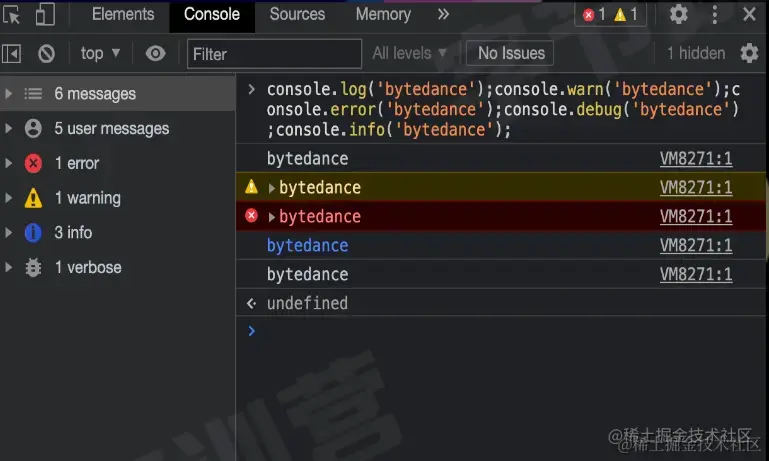Click the inspect element picker icon
This screenshot has width=769, height=461.
pyautogui.click(x=13, y=15)
